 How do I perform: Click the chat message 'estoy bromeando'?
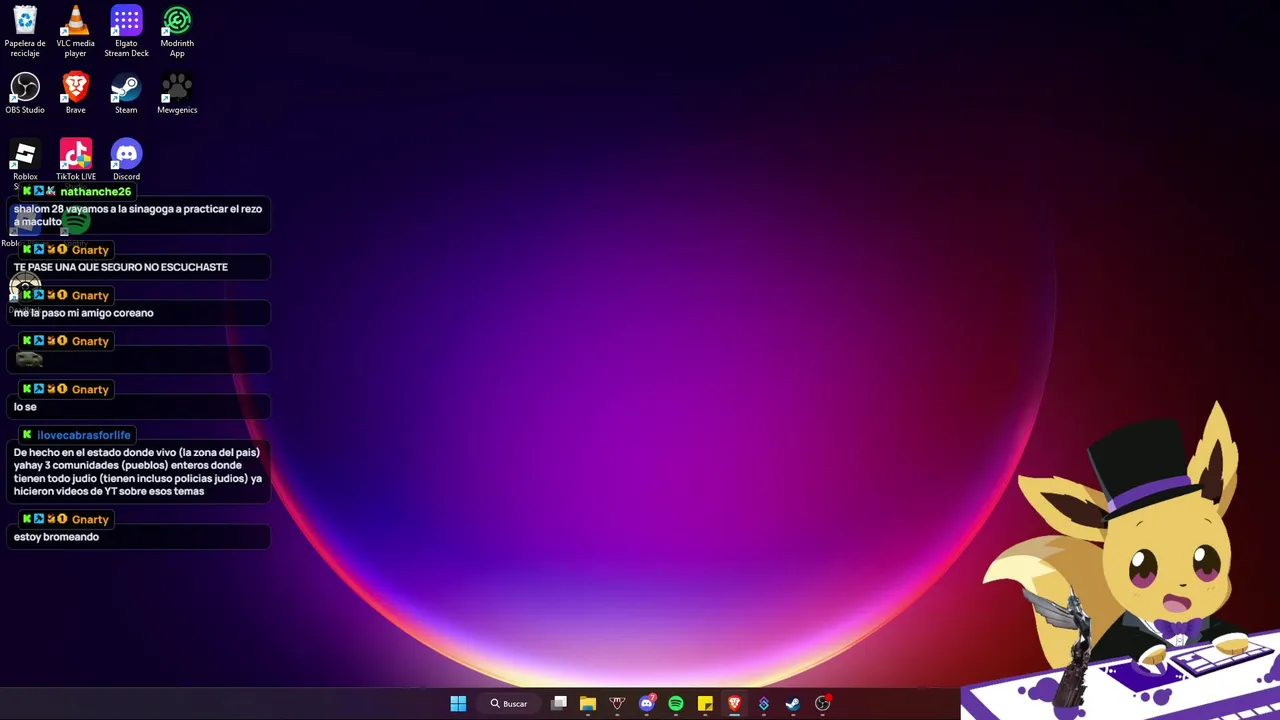[56, 537]
